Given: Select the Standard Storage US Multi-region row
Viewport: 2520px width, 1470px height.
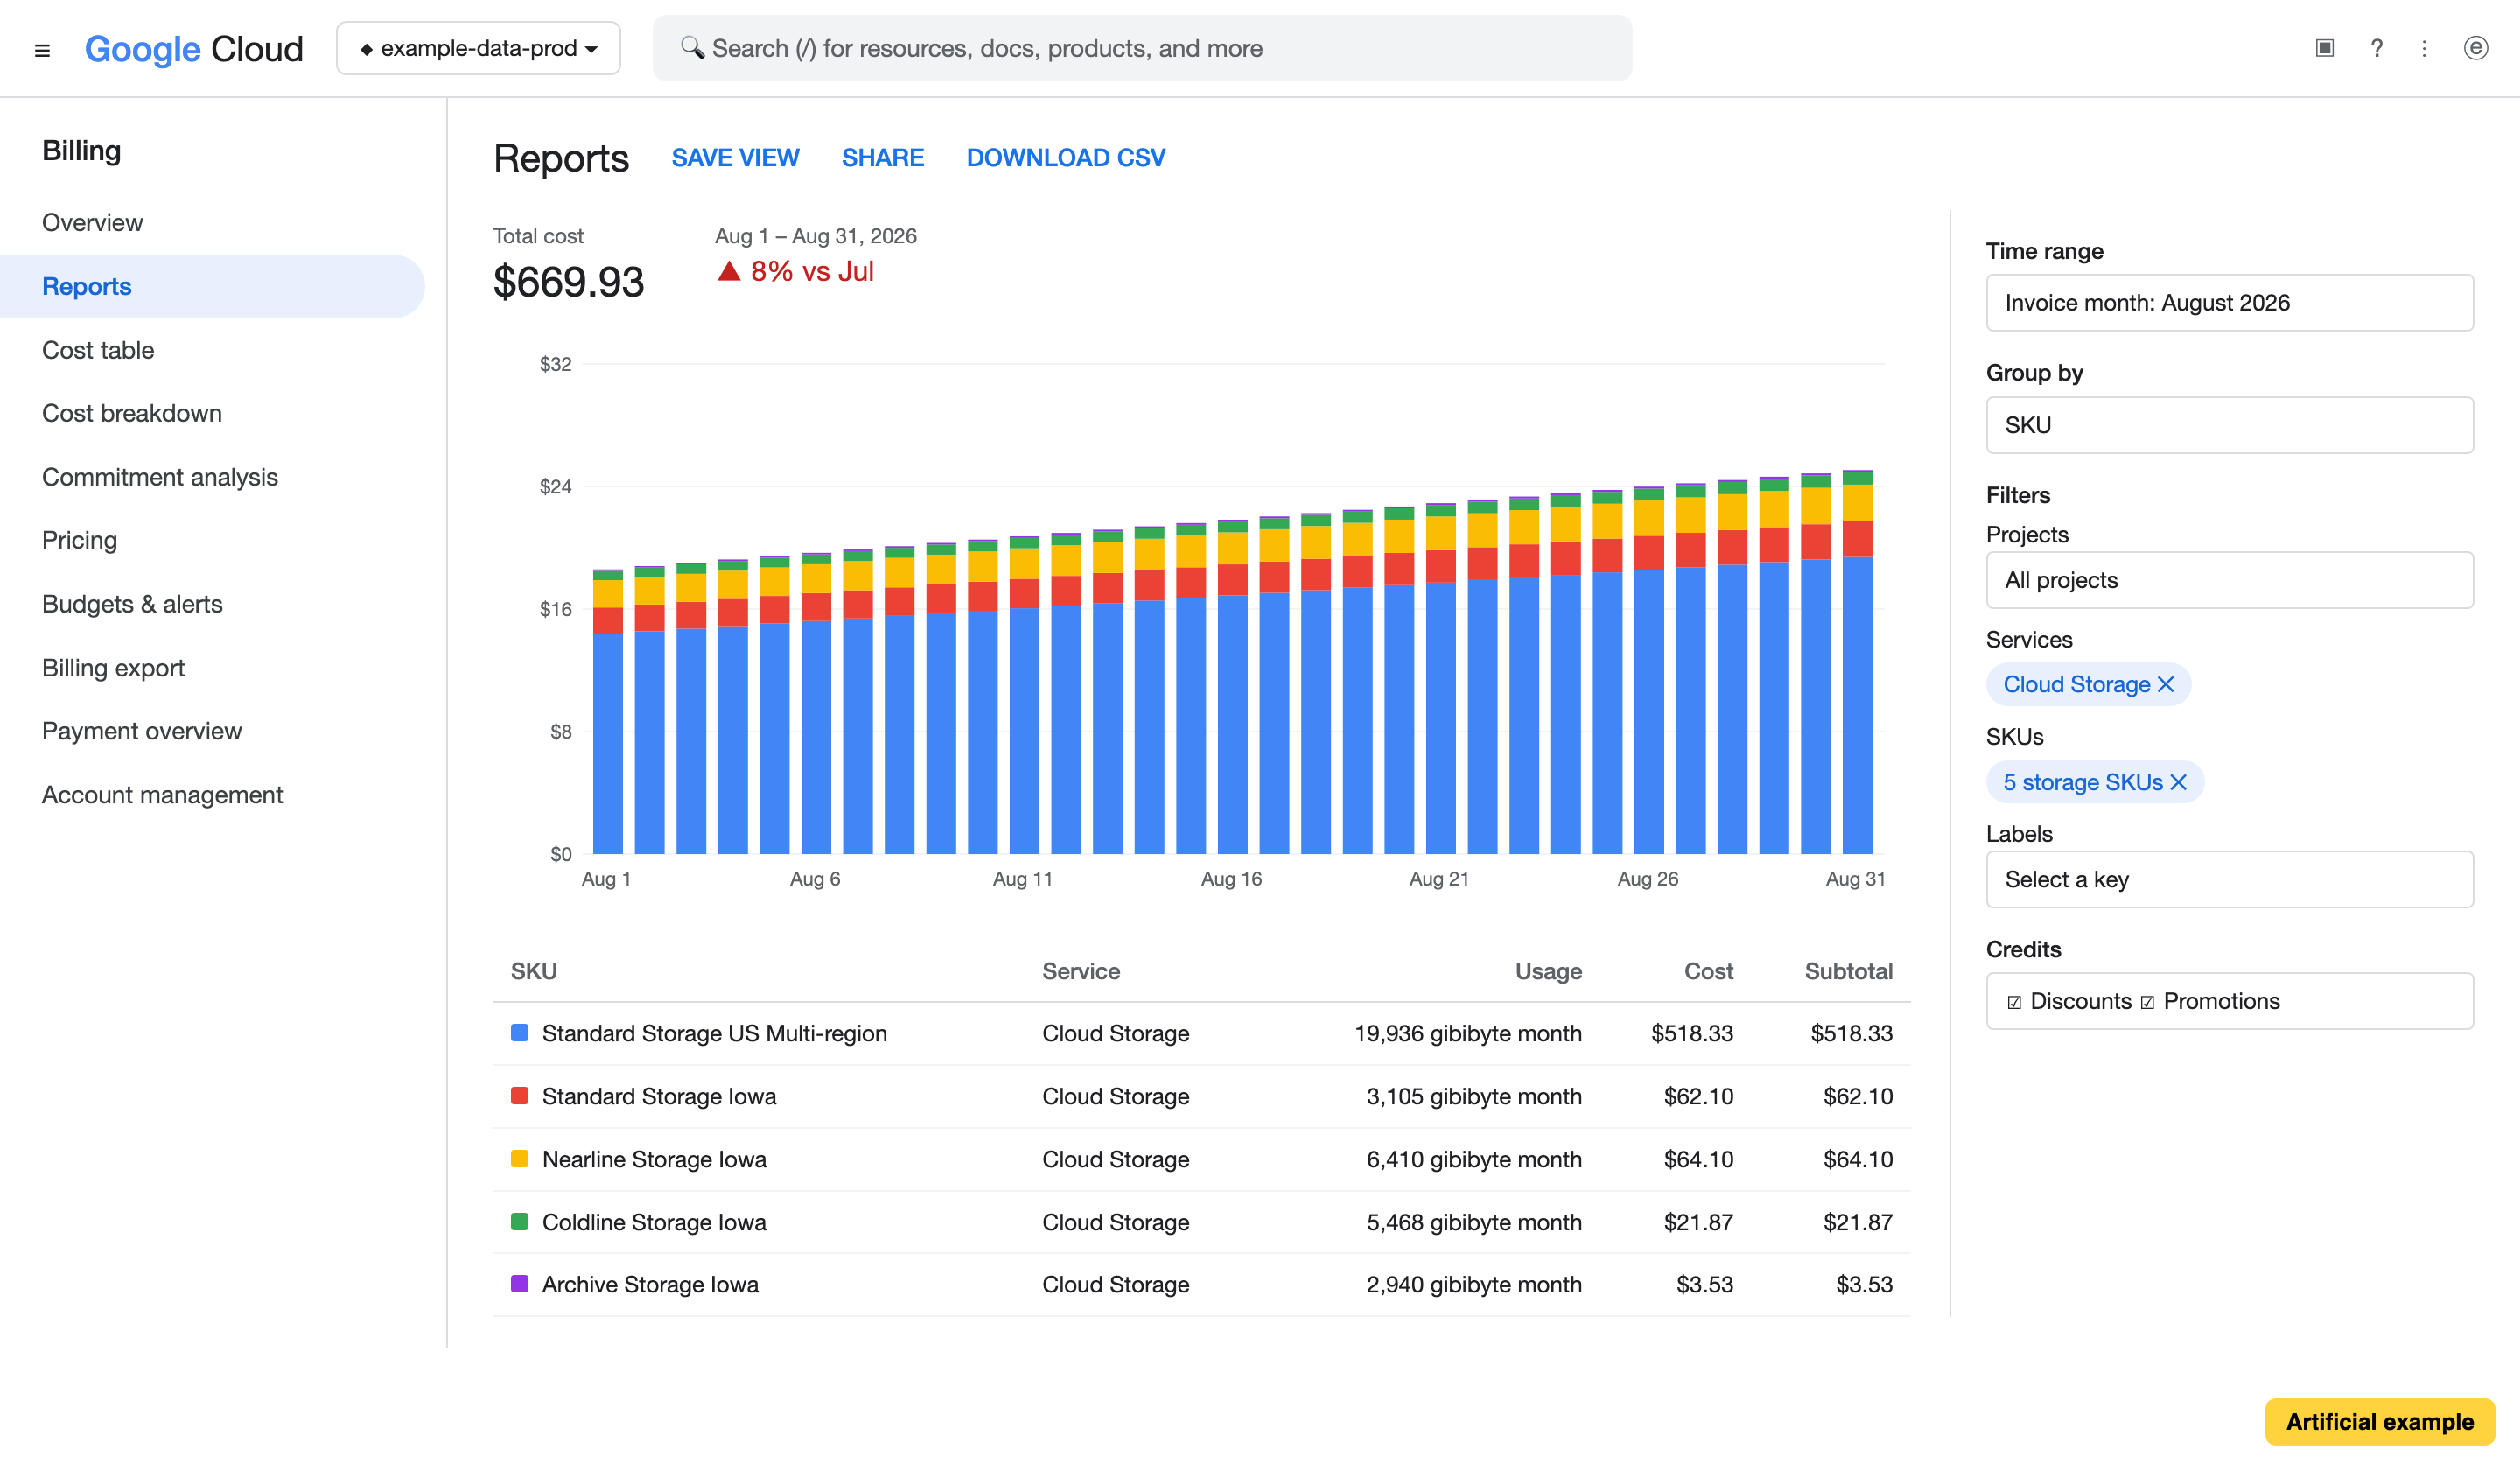Looking at the screenshot, I should (1201, 1034).
